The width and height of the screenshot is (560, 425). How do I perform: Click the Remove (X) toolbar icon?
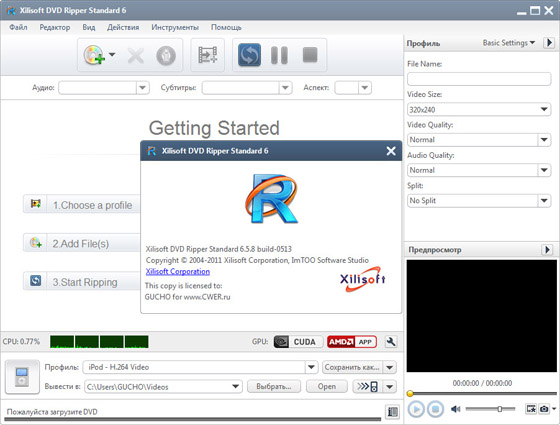point(136,56)
